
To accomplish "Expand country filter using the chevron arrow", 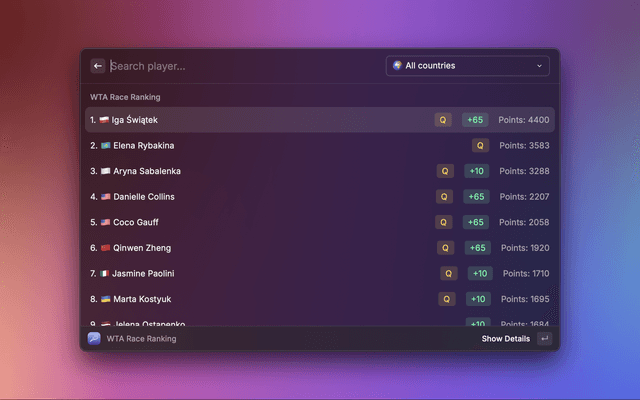I will click(x=539, y=66).
